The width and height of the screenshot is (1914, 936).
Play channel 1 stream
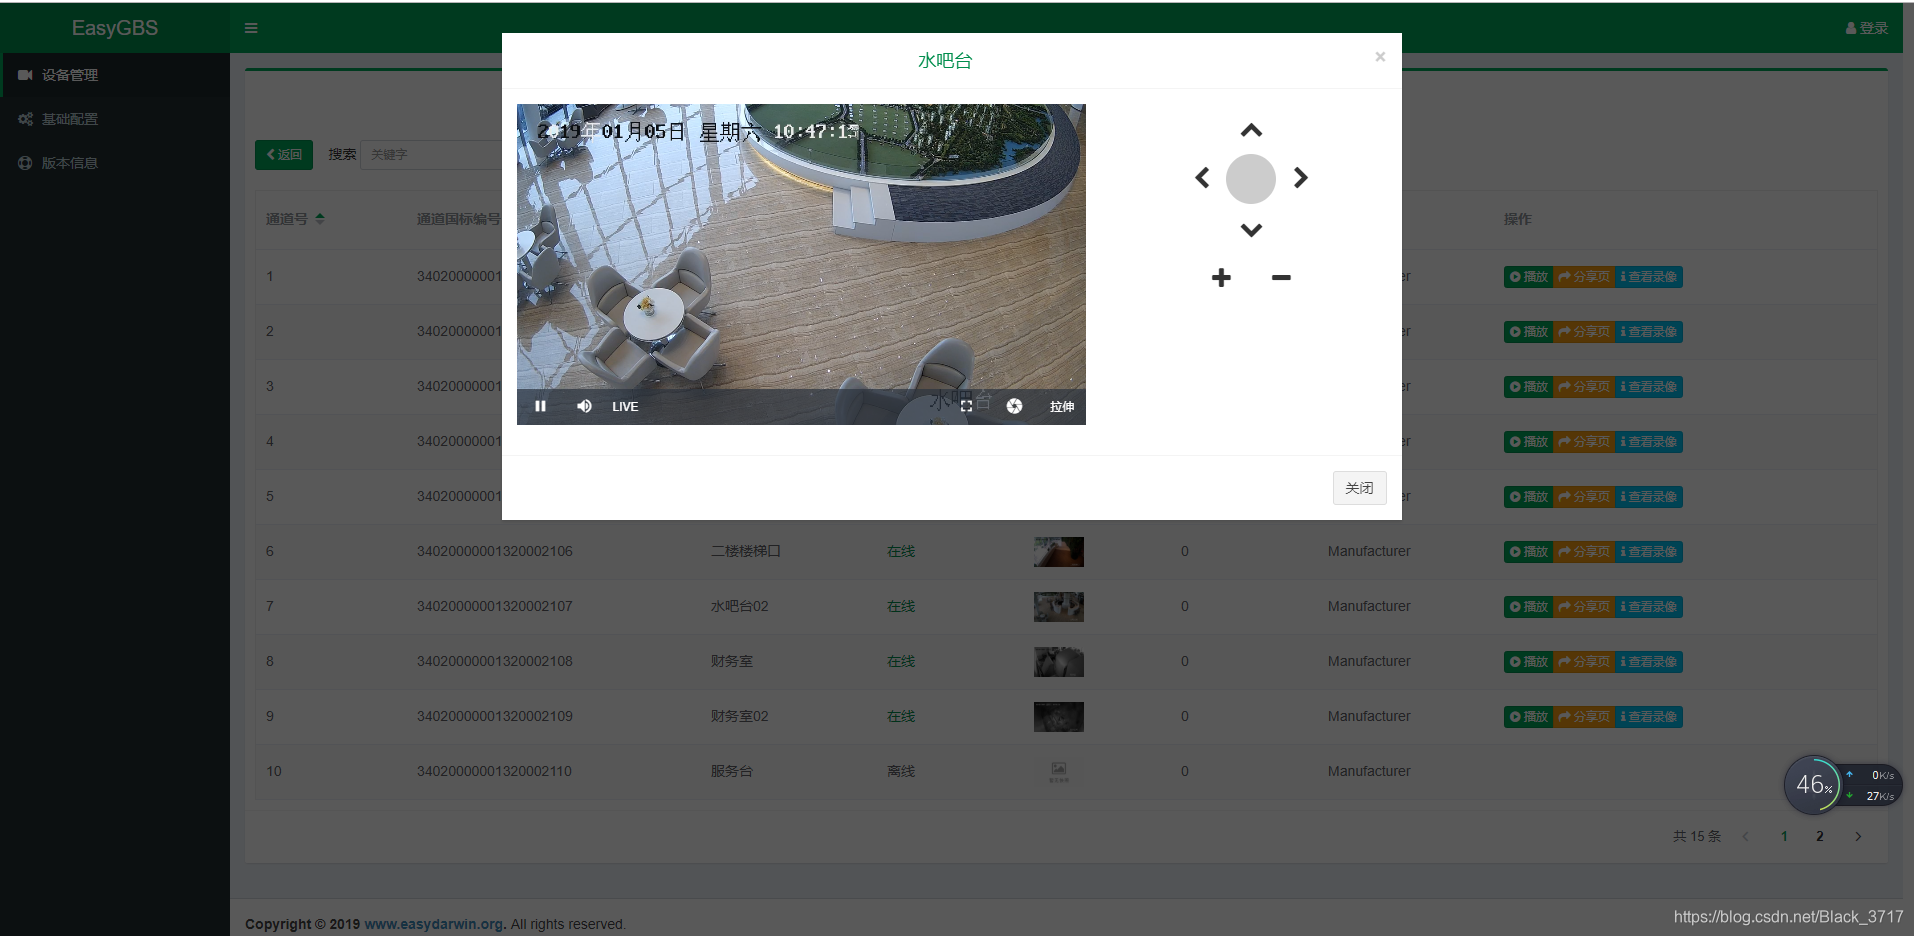point(1529,277)
